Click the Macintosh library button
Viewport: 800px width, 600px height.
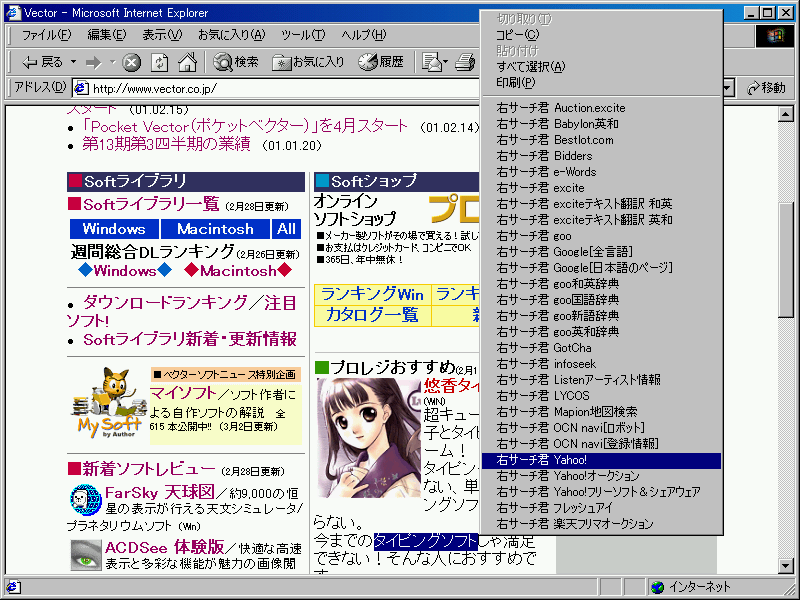pyautogui.click(x=215, y=229)
